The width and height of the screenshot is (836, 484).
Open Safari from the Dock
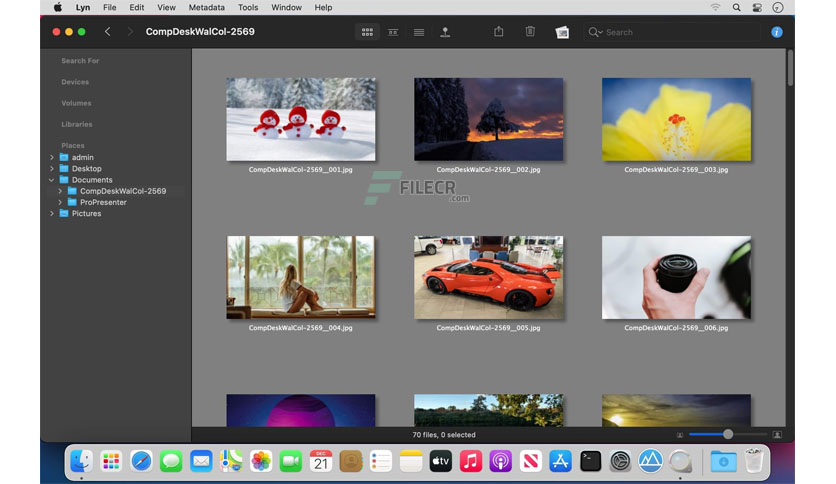141,461
